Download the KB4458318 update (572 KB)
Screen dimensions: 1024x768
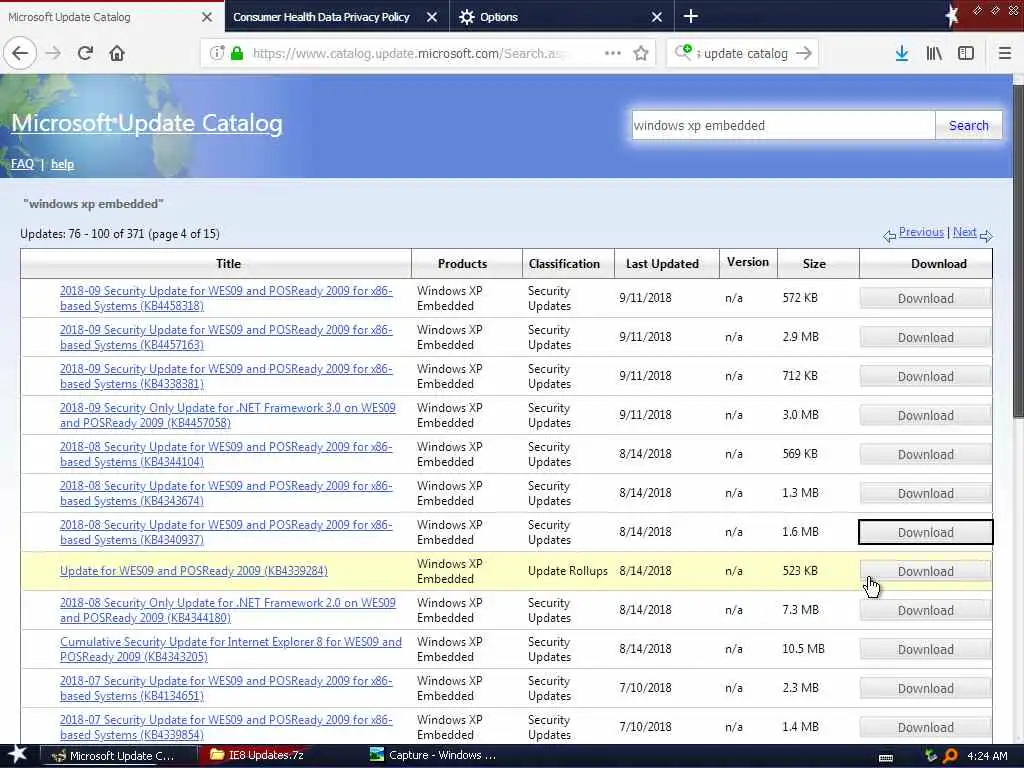925,298
